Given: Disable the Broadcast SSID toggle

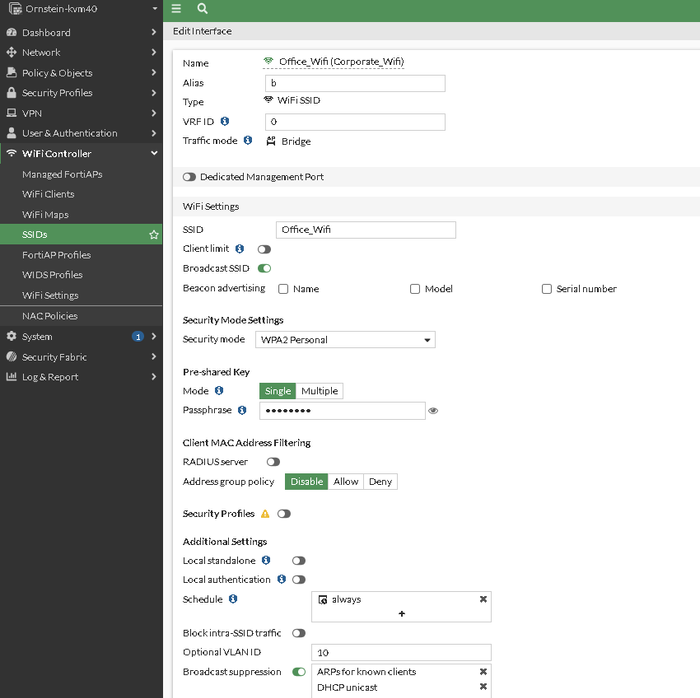Looking at the screenshot, I should click(x=265, y=268).
